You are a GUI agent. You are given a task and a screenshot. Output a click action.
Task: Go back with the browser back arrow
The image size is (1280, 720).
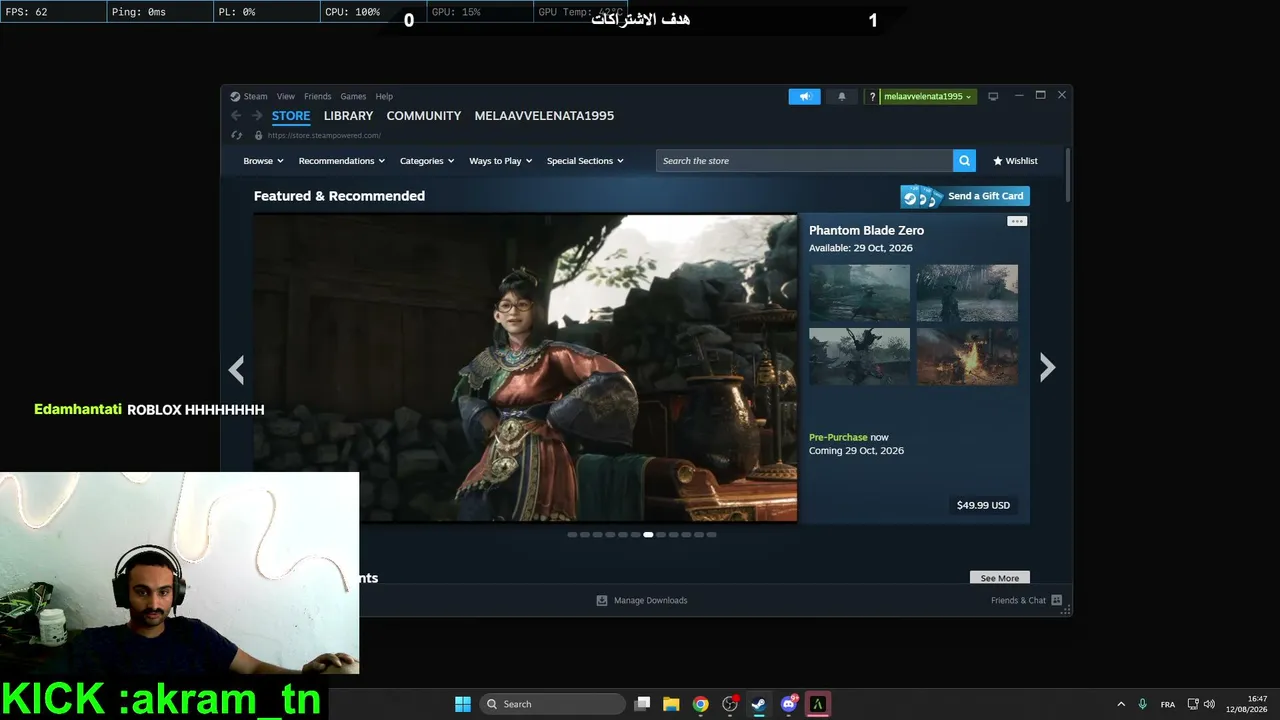click(236, 116)
